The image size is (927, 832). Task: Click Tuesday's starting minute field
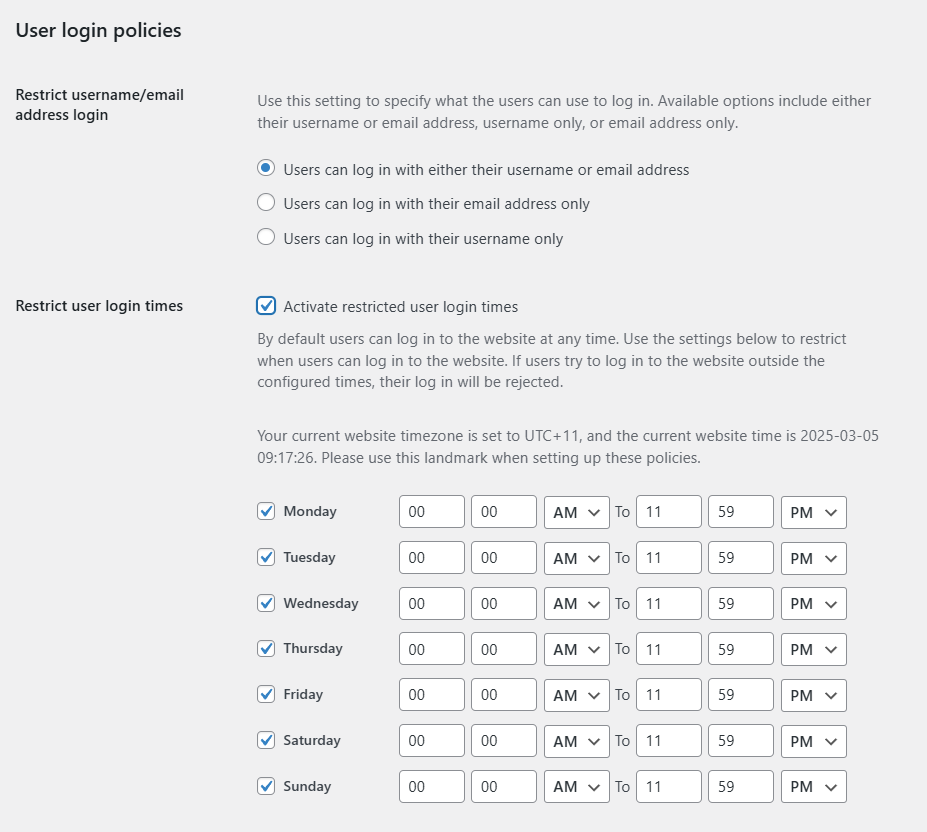(x=503, y=557)
